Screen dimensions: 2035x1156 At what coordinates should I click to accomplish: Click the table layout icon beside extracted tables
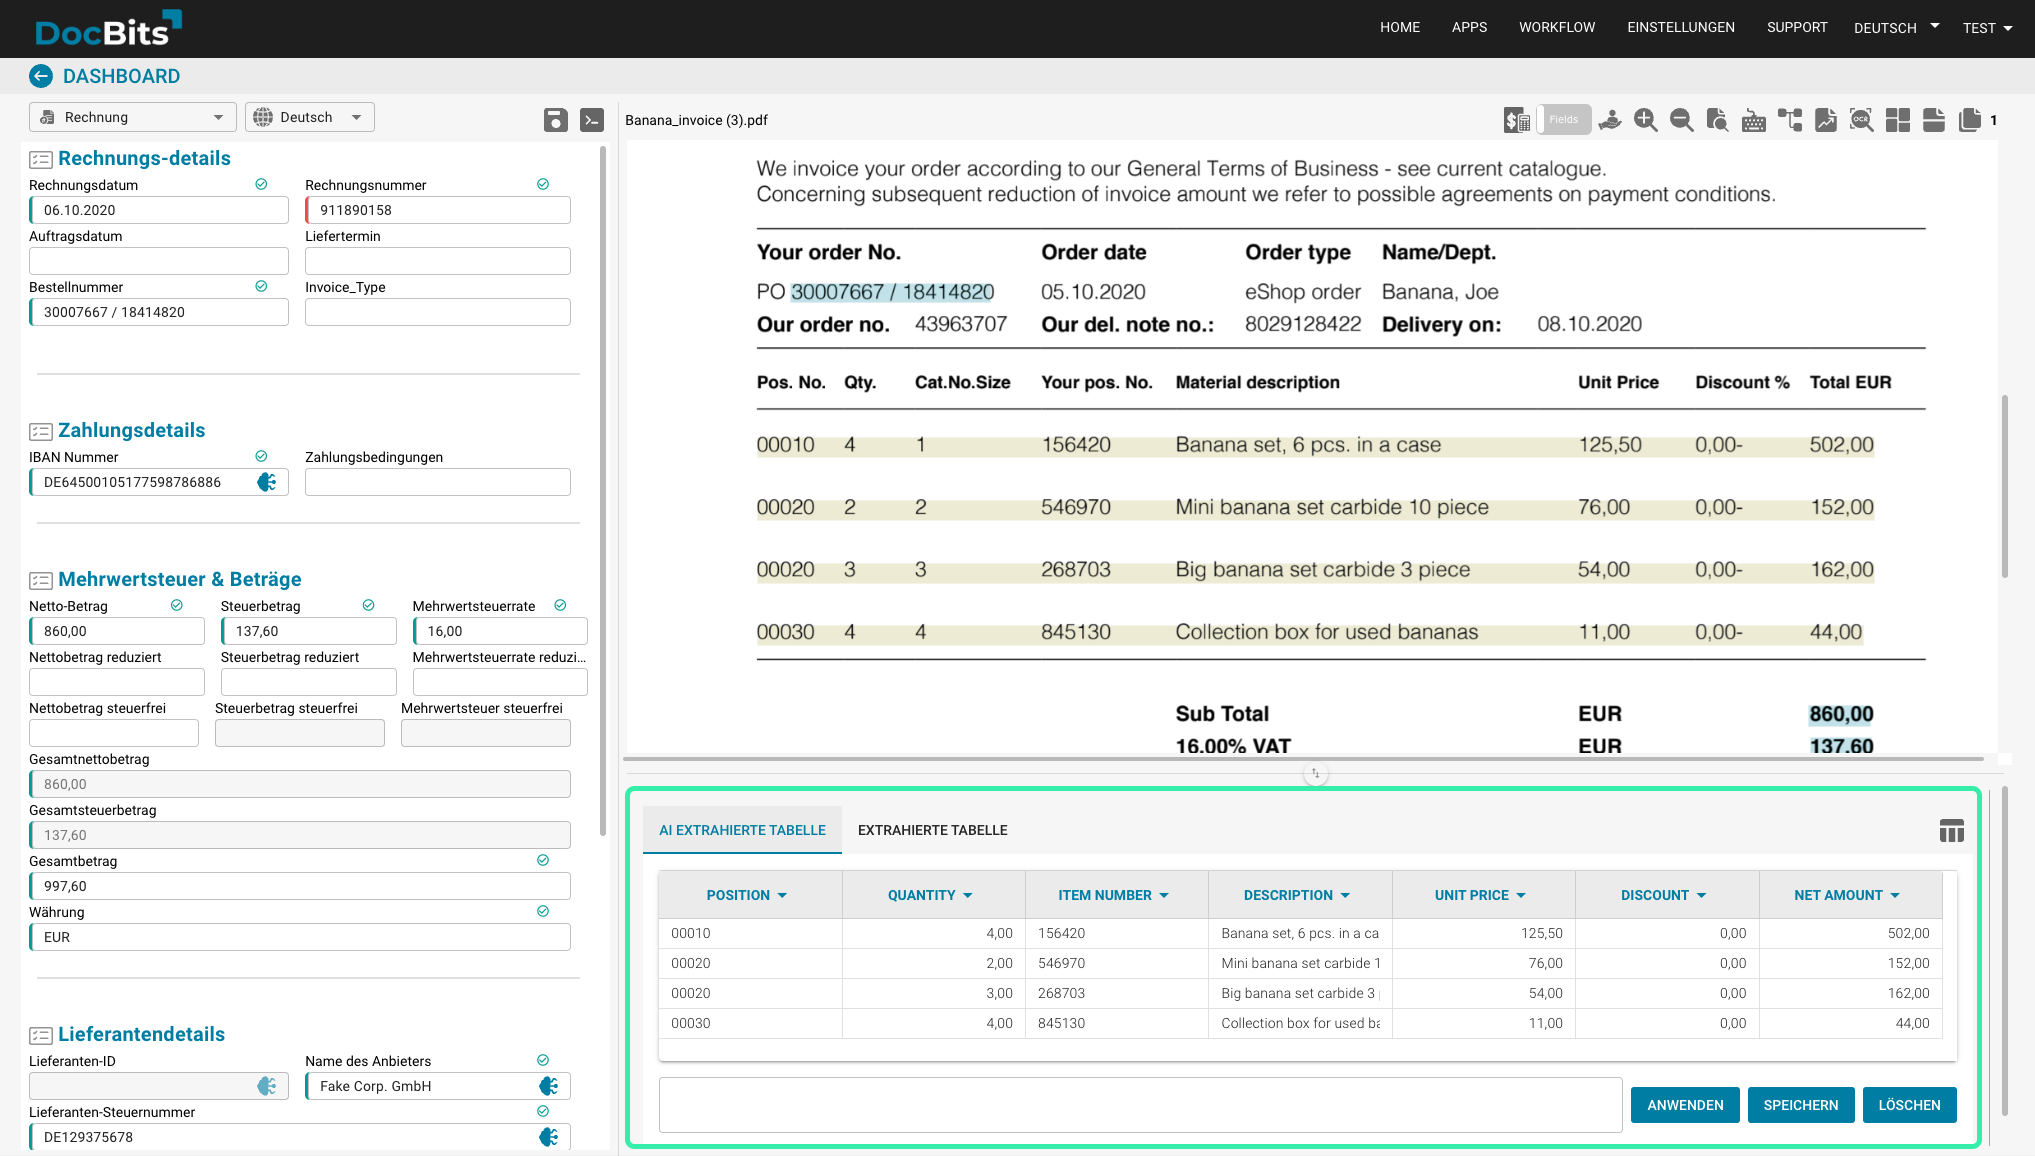tap(1951, 830)
